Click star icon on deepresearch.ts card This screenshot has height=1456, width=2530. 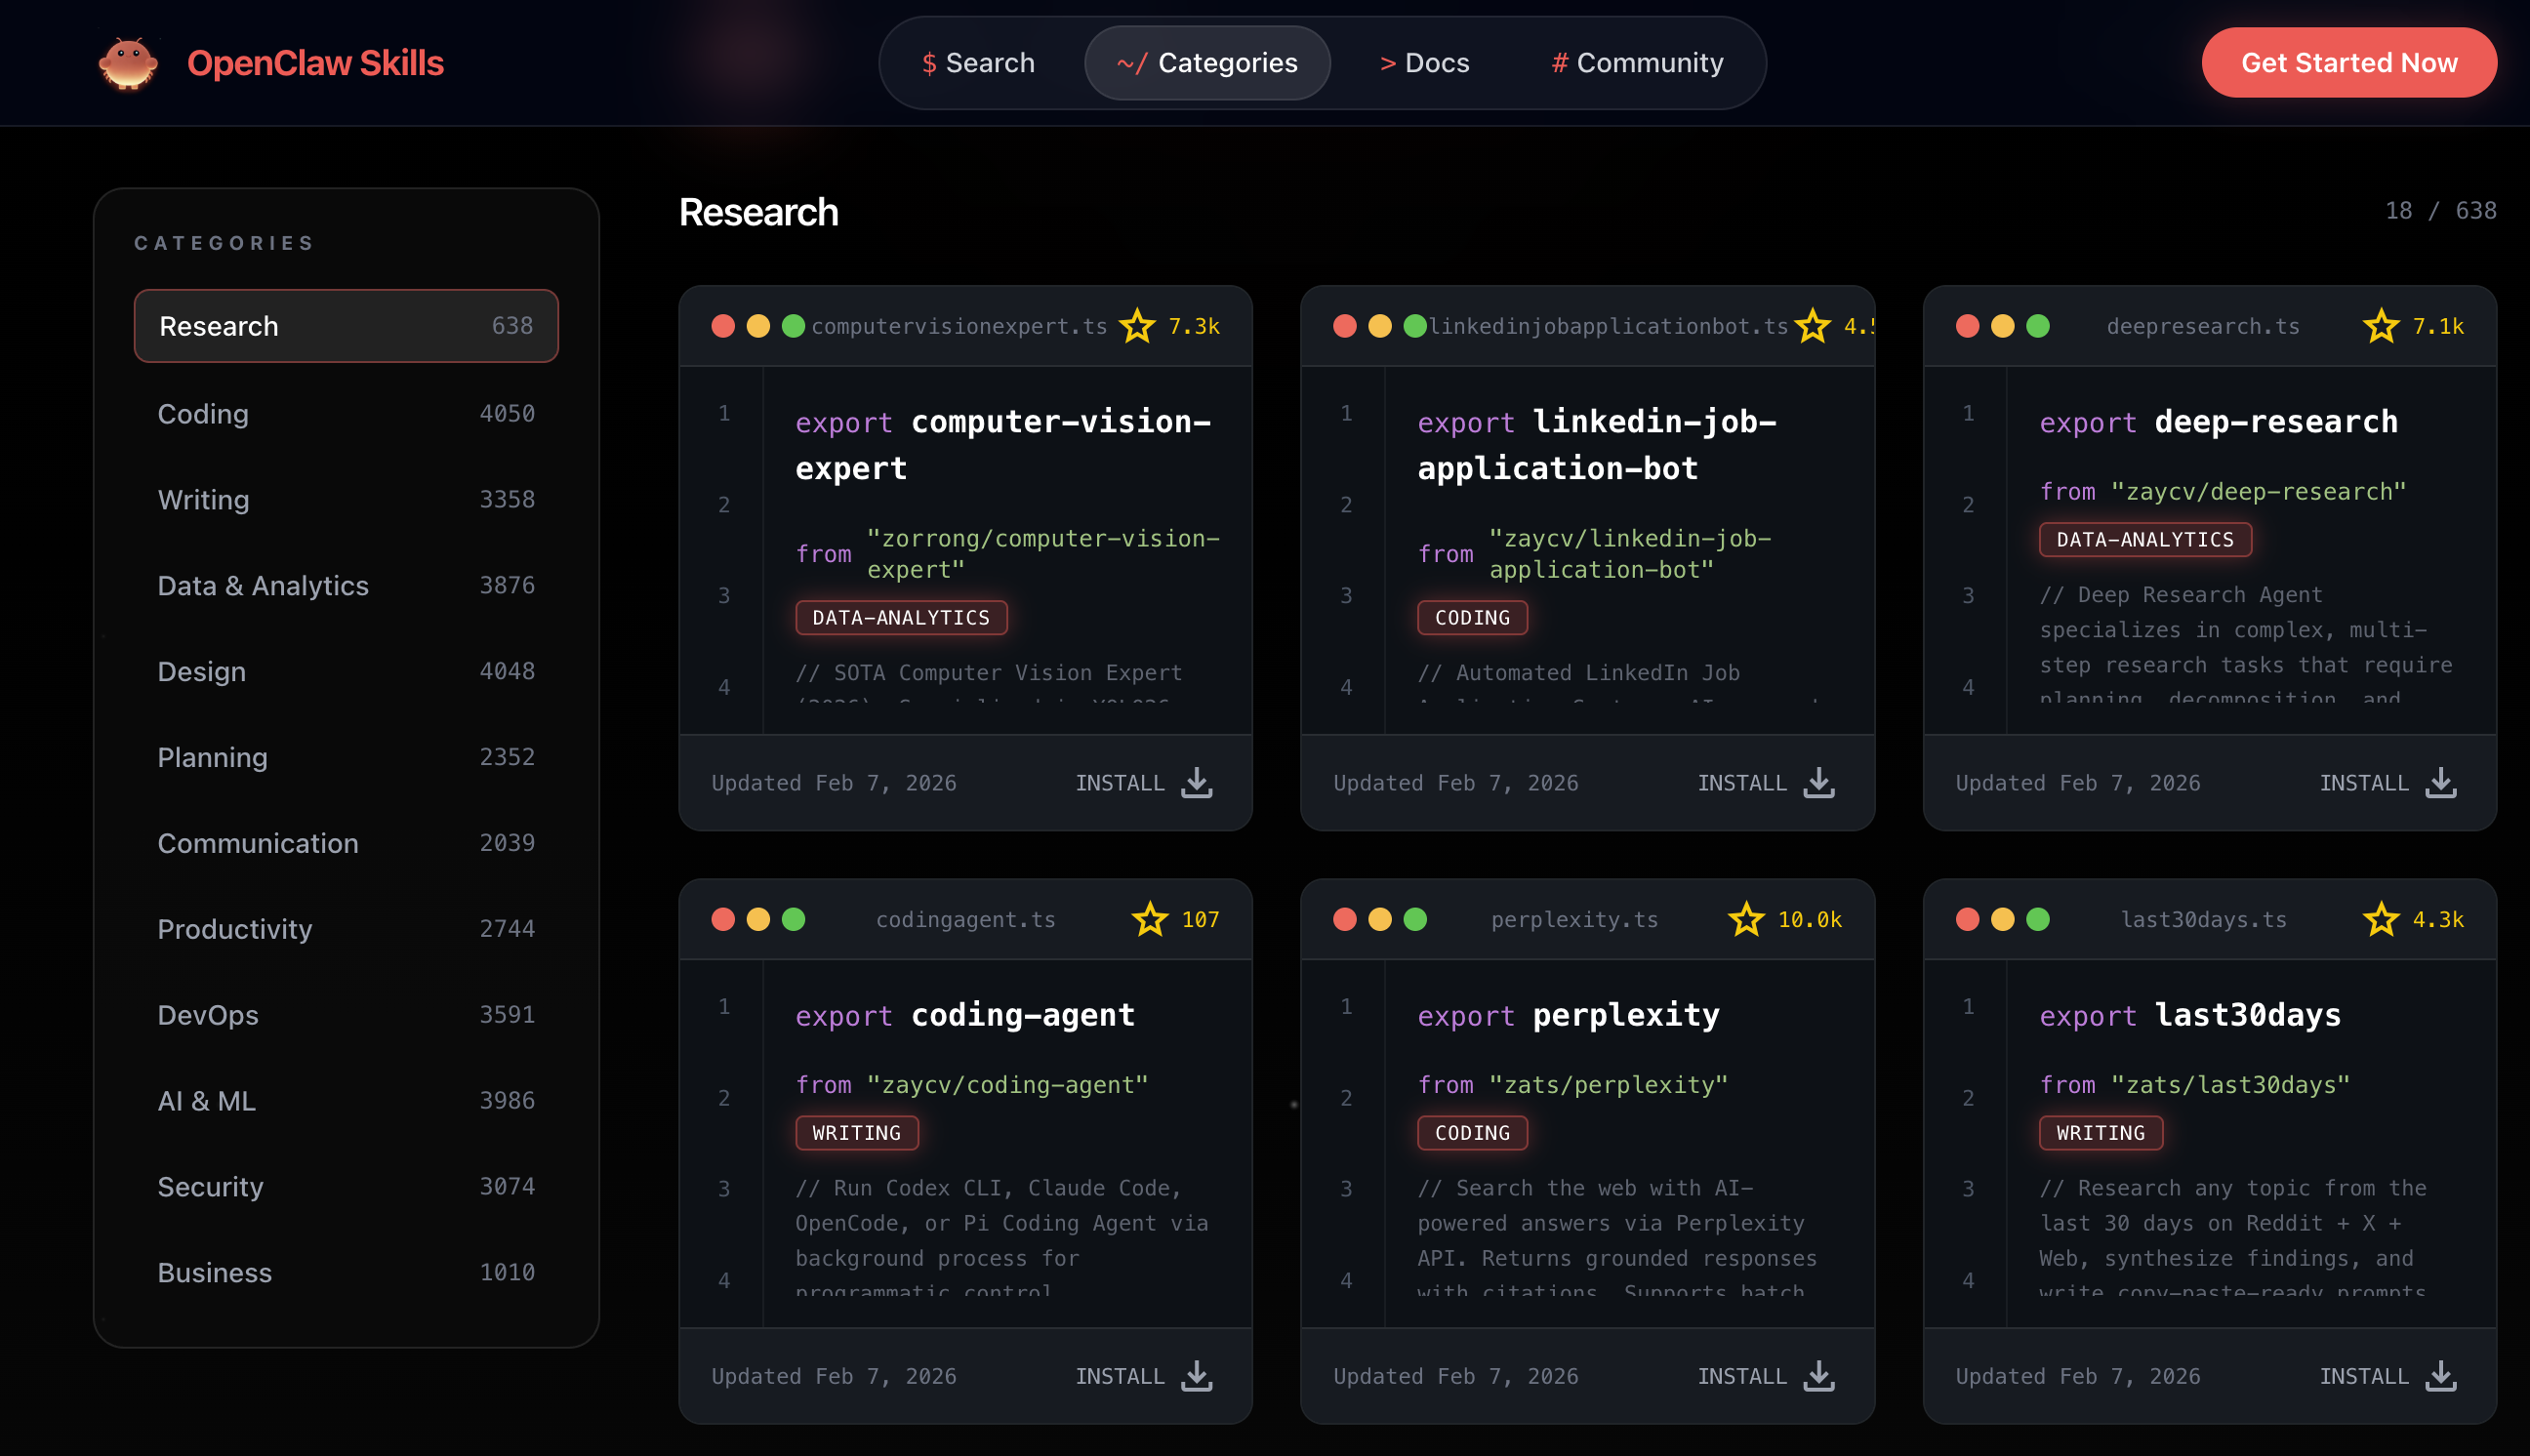coord(2380,326)
